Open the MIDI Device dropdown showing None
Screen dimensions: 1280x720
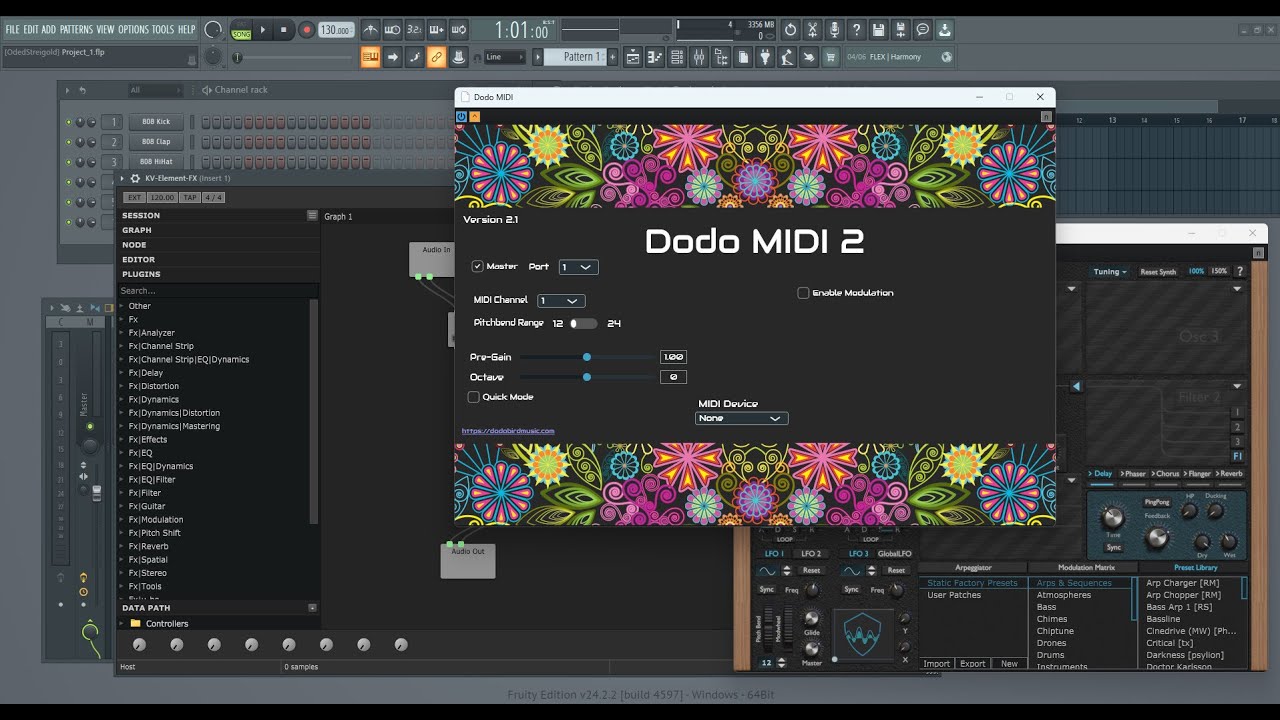[x=741, y=418]
